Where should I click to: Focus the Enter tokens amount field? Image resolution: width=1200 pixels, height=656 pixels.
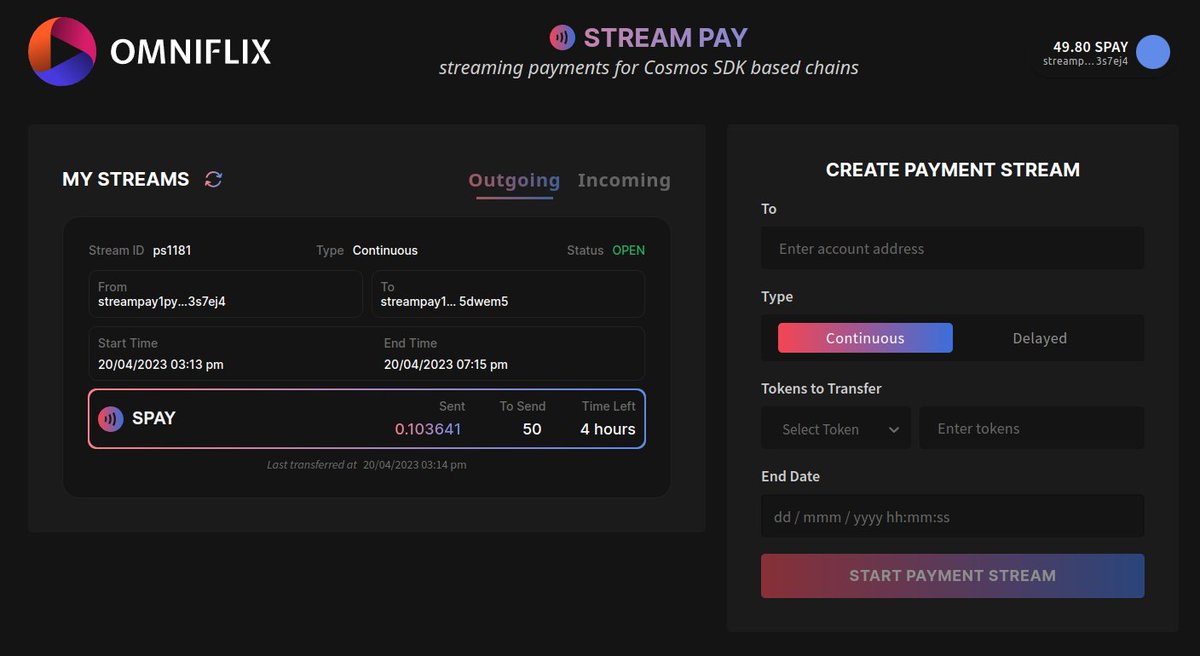(x=1032, y=428)
